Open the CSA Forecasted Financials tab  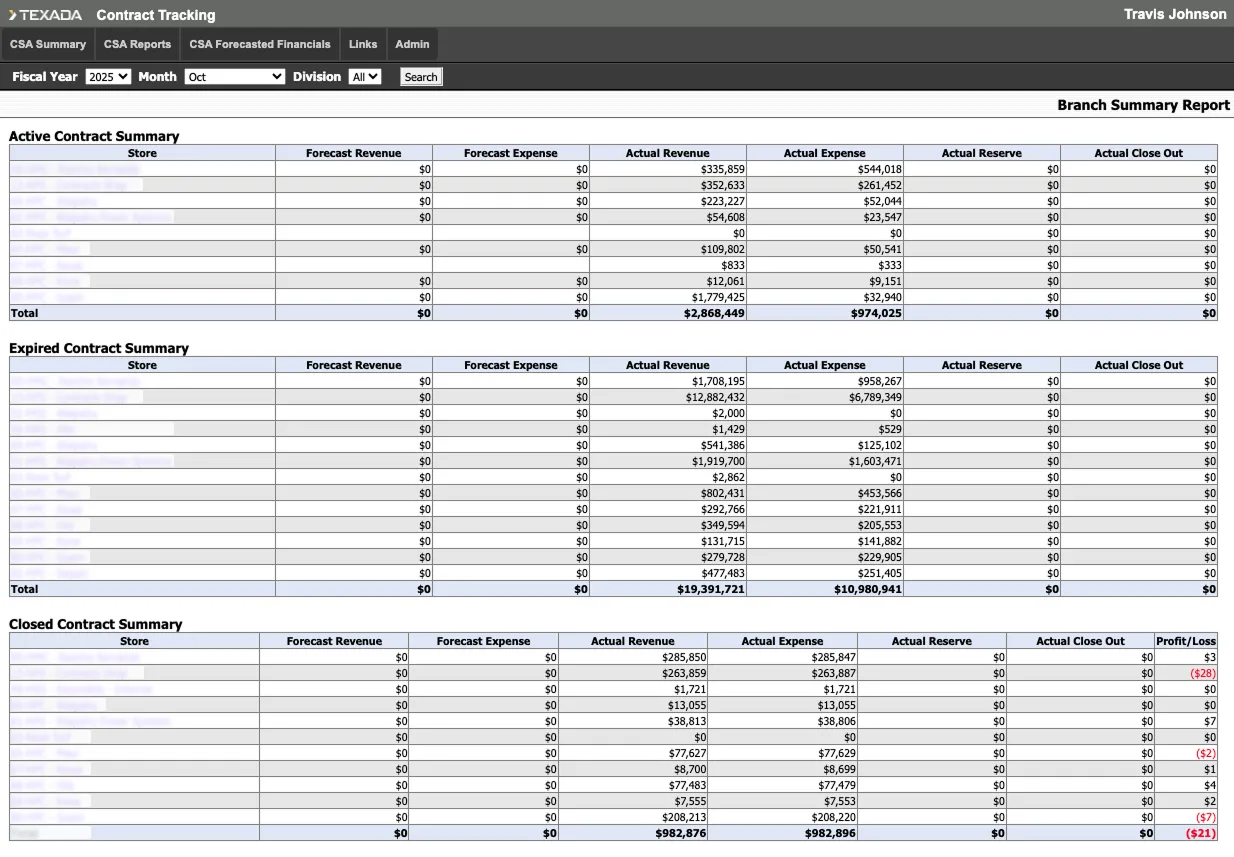click(x=260, y=44)
